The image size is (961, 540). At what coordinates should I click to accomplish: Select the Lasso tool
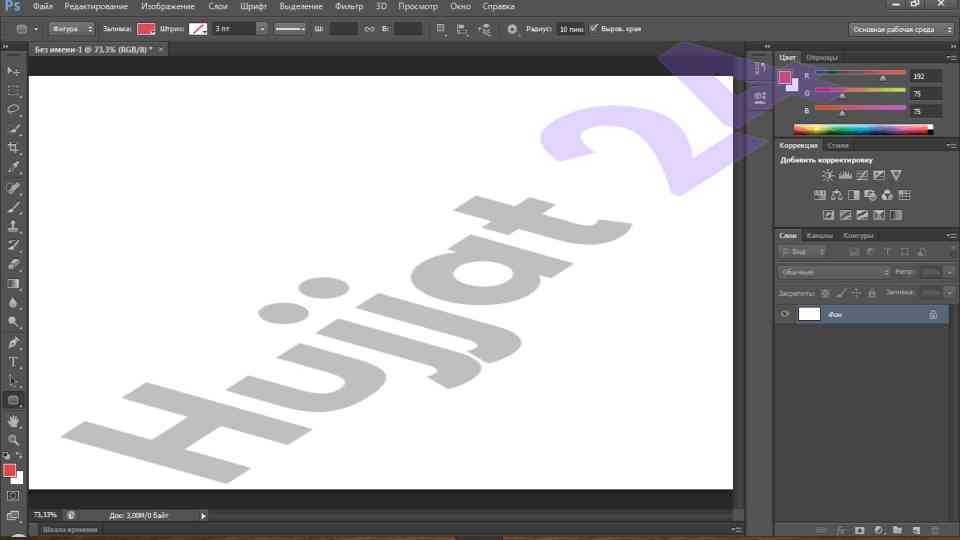[x=14, y=109]
